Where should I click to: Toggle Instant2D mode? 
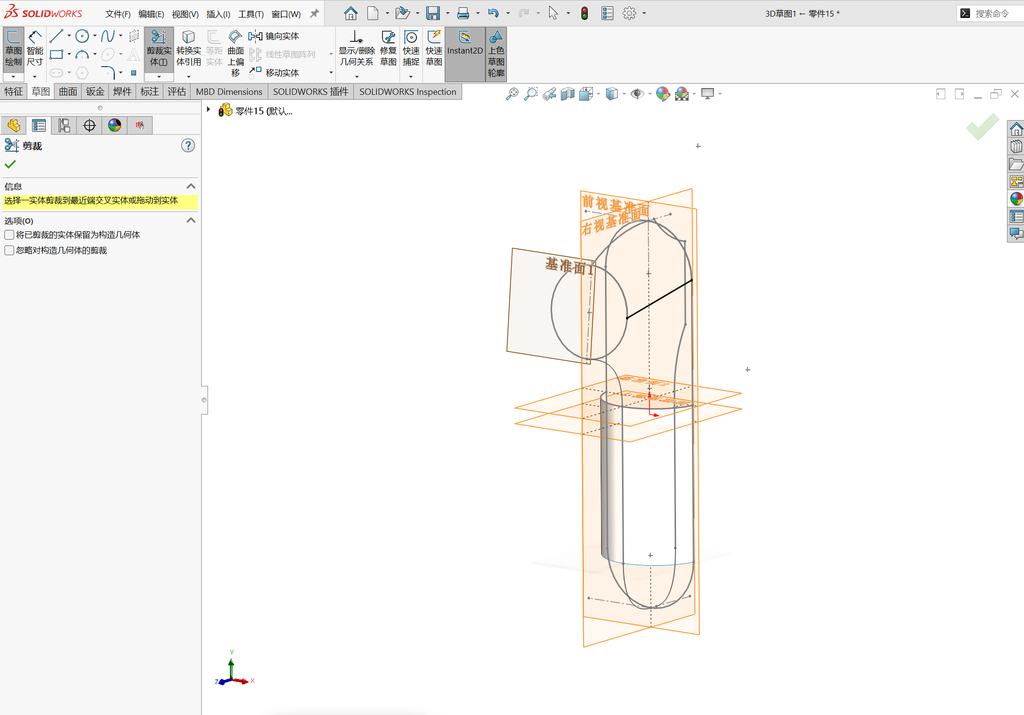(x=464, y=54)
